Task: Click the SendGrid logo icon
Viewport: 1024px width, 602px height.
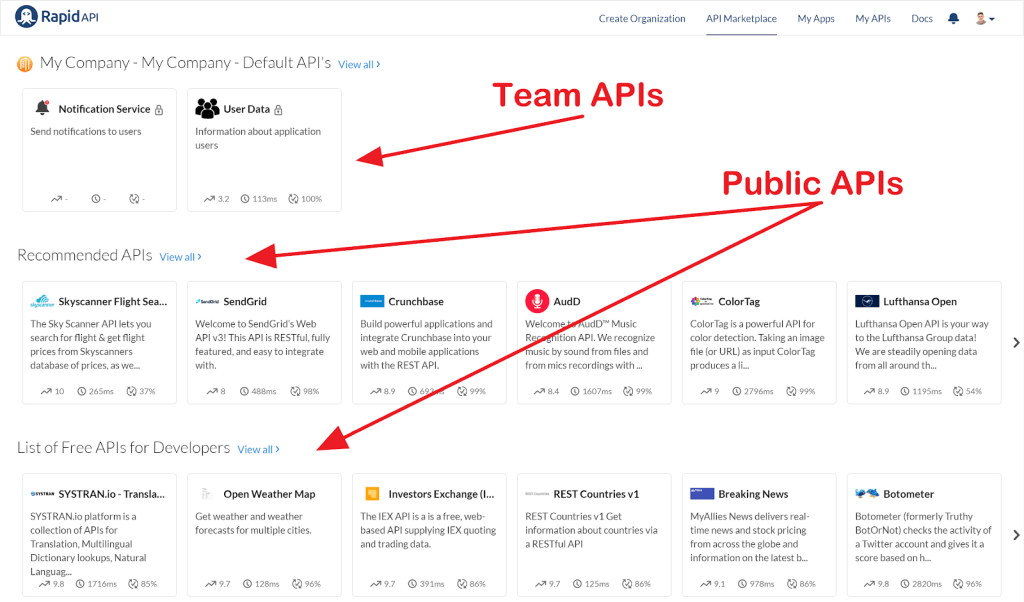Action: 207,302
